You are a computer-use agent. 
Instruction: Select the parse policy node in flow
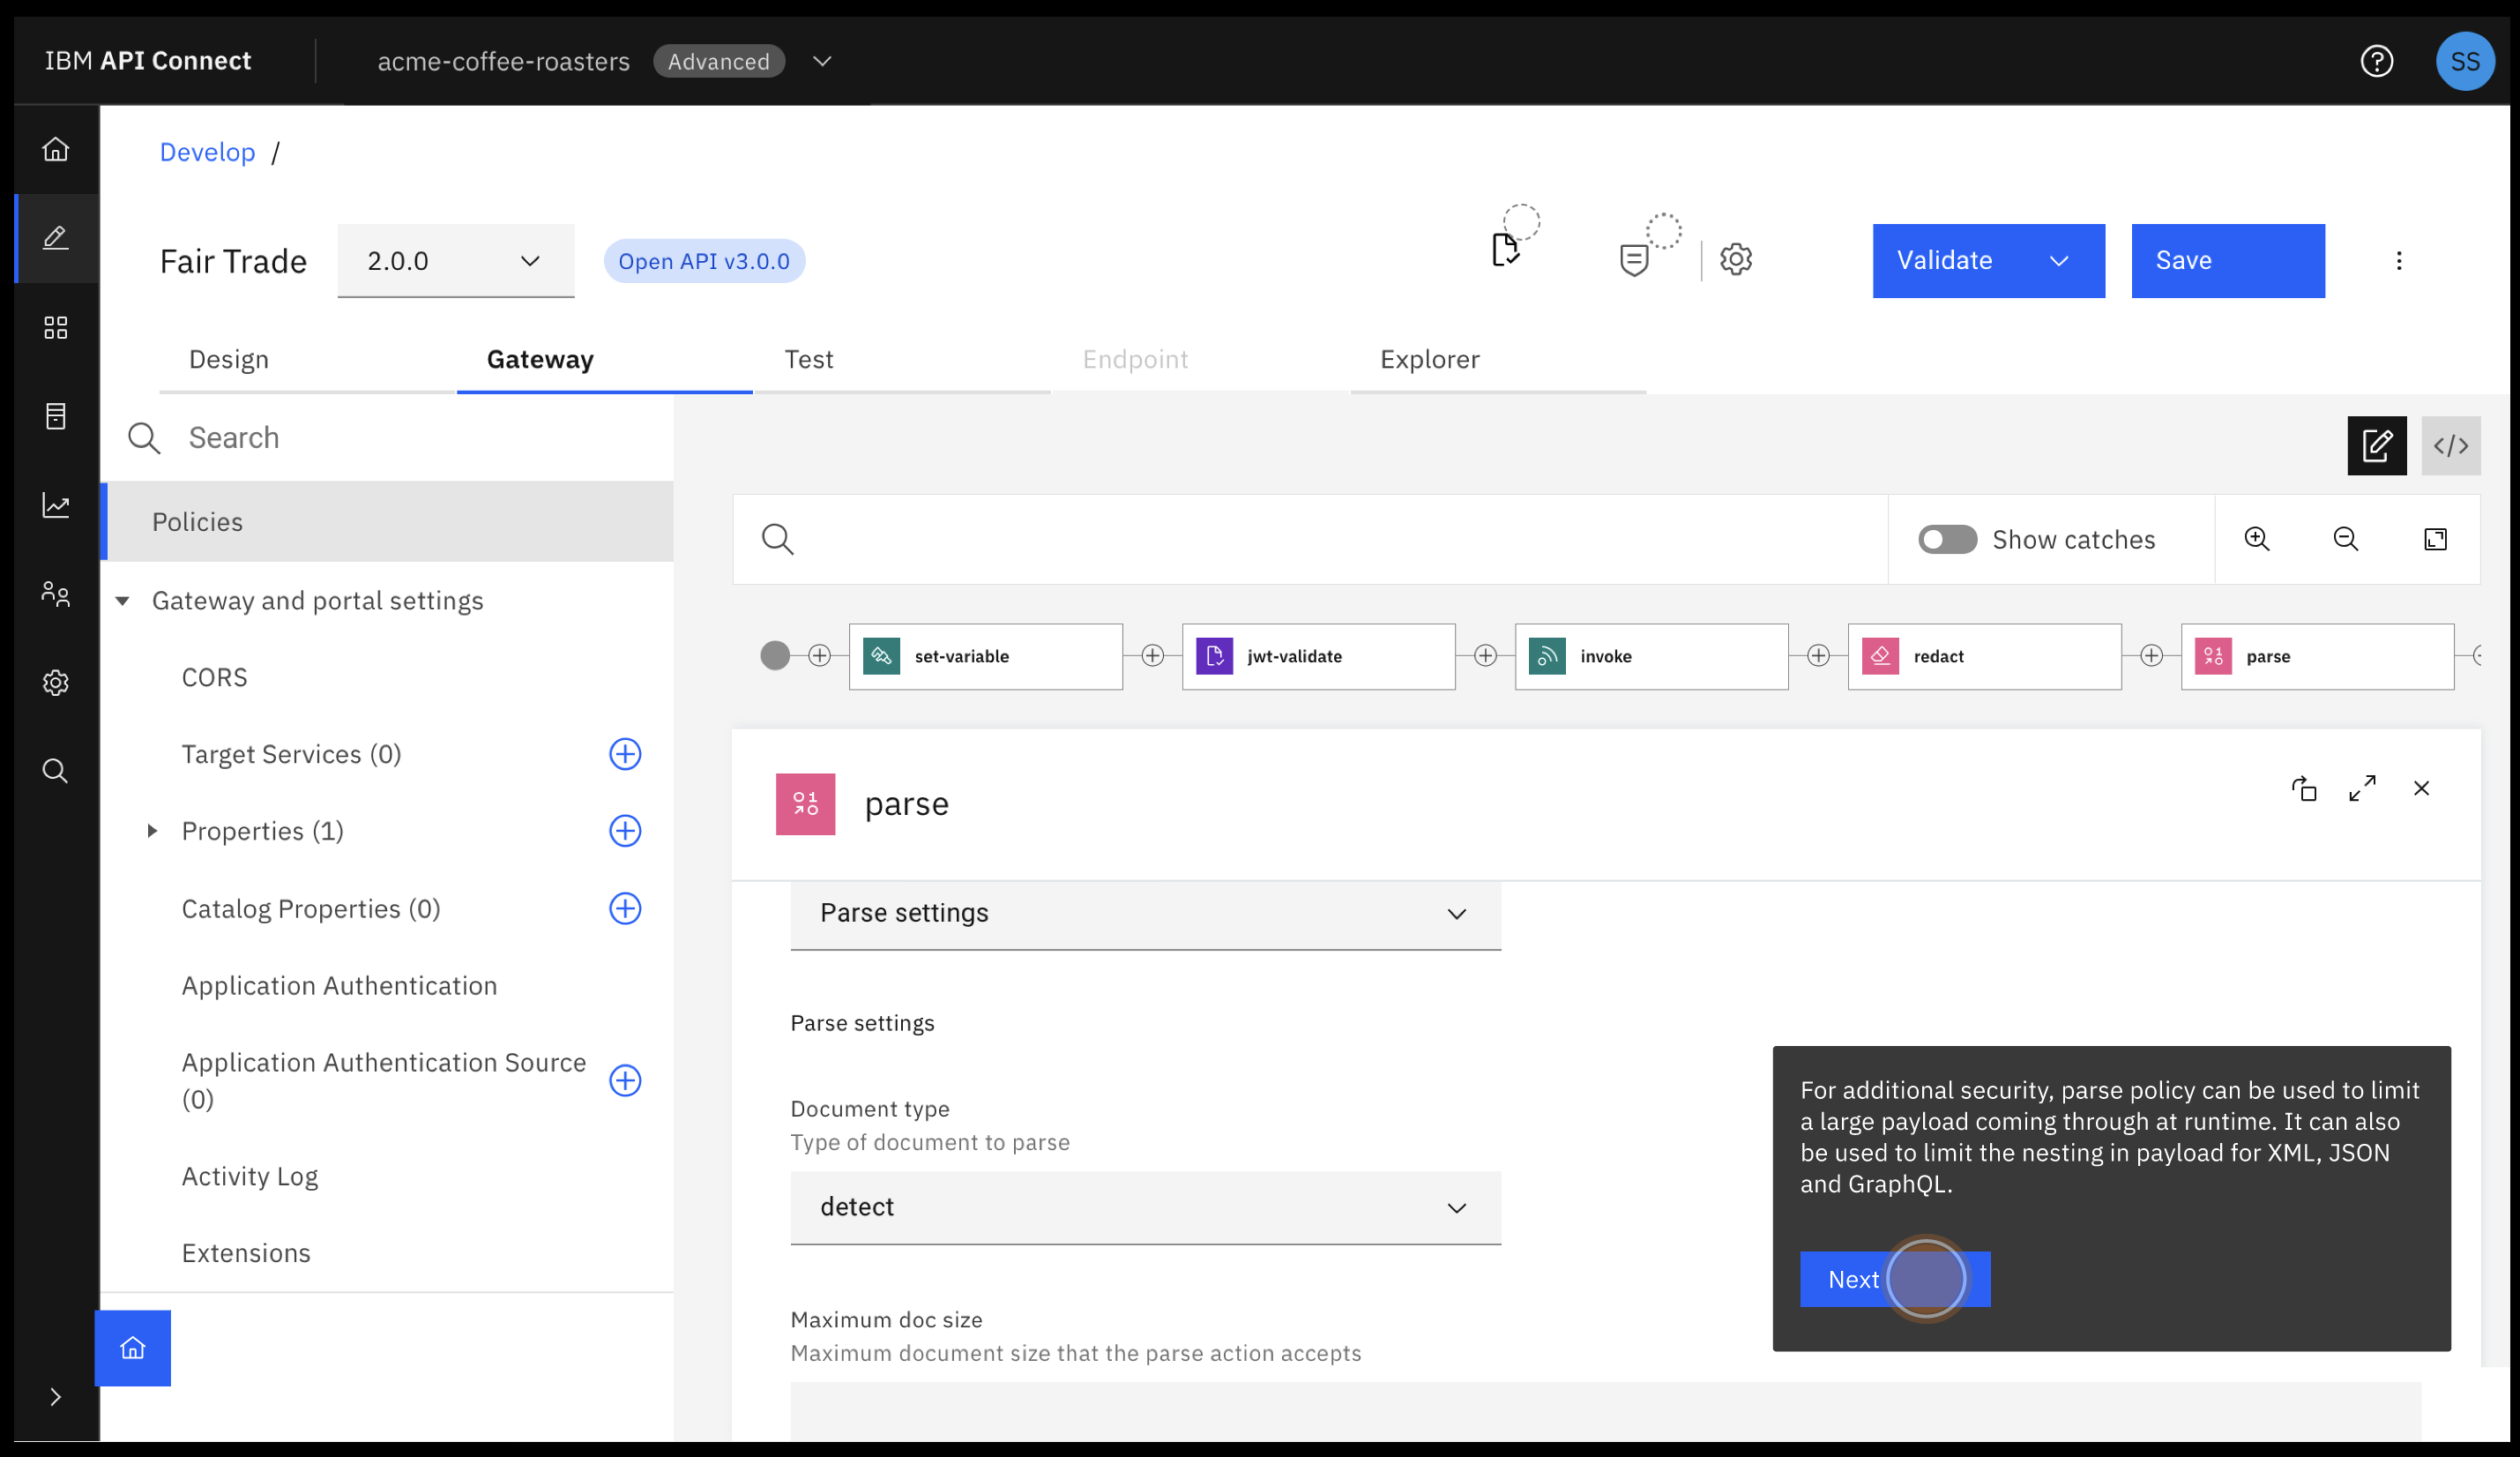click(x=2317, y=656)
